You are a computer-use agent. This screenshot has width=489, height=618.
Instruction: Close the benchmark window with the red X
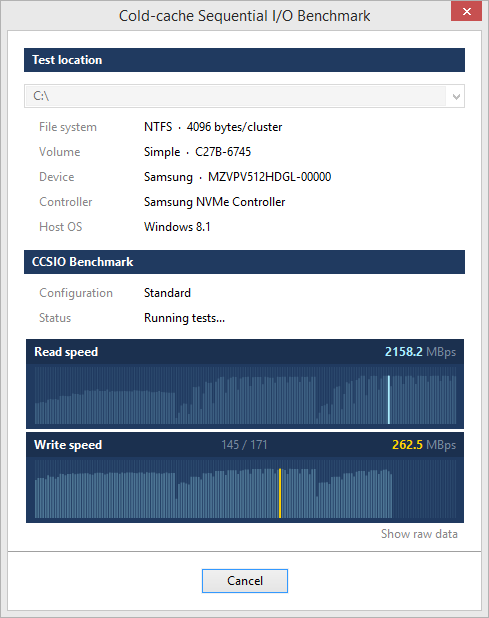466,11
